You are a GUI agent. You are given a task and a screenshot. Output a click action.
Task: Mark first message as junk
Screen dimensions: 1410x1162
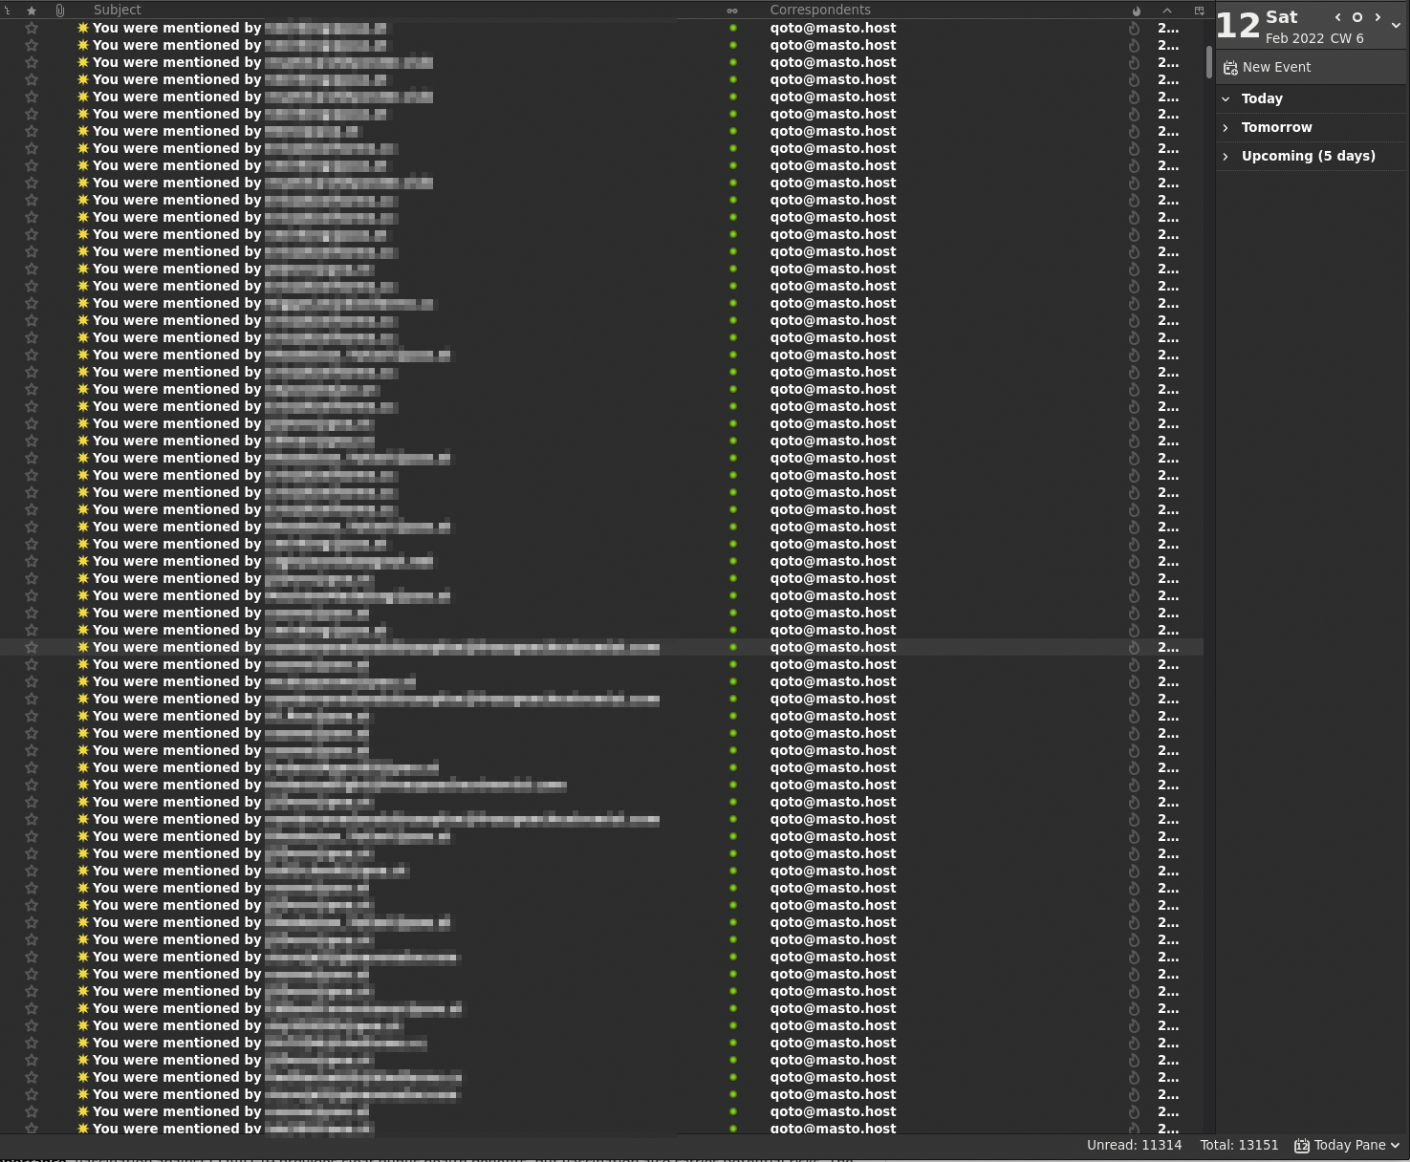point(1134,28)
